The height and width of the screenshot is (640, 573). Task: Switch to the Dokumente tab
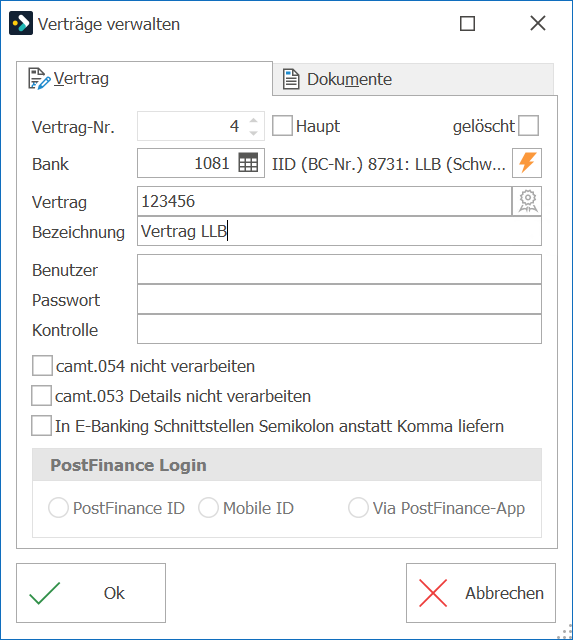pos(413,79)
